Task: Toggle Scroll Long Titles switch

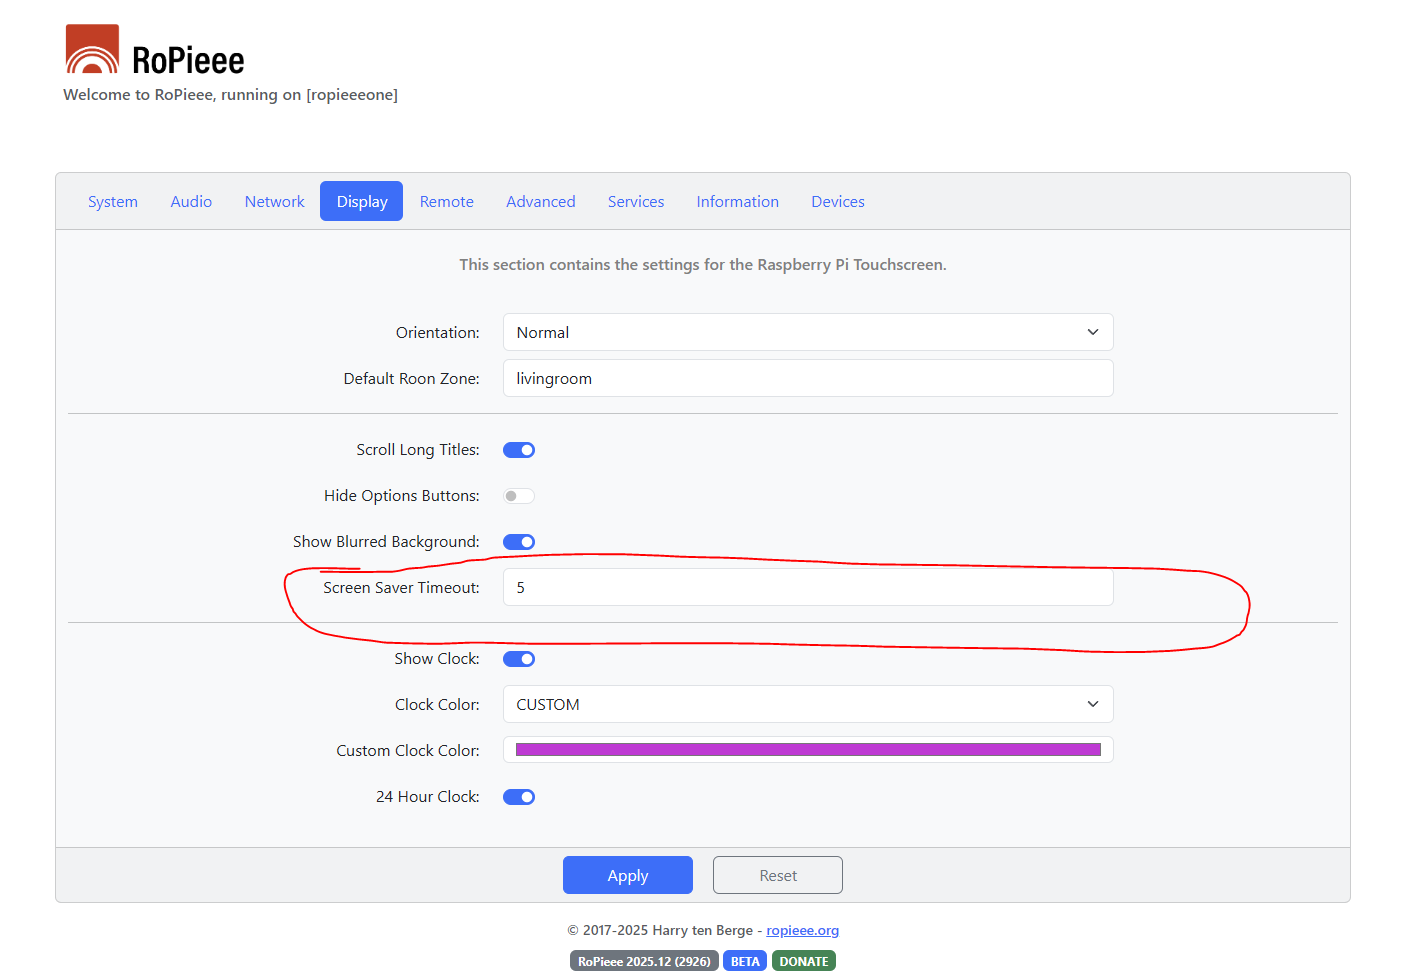Action: coord(519,450)
